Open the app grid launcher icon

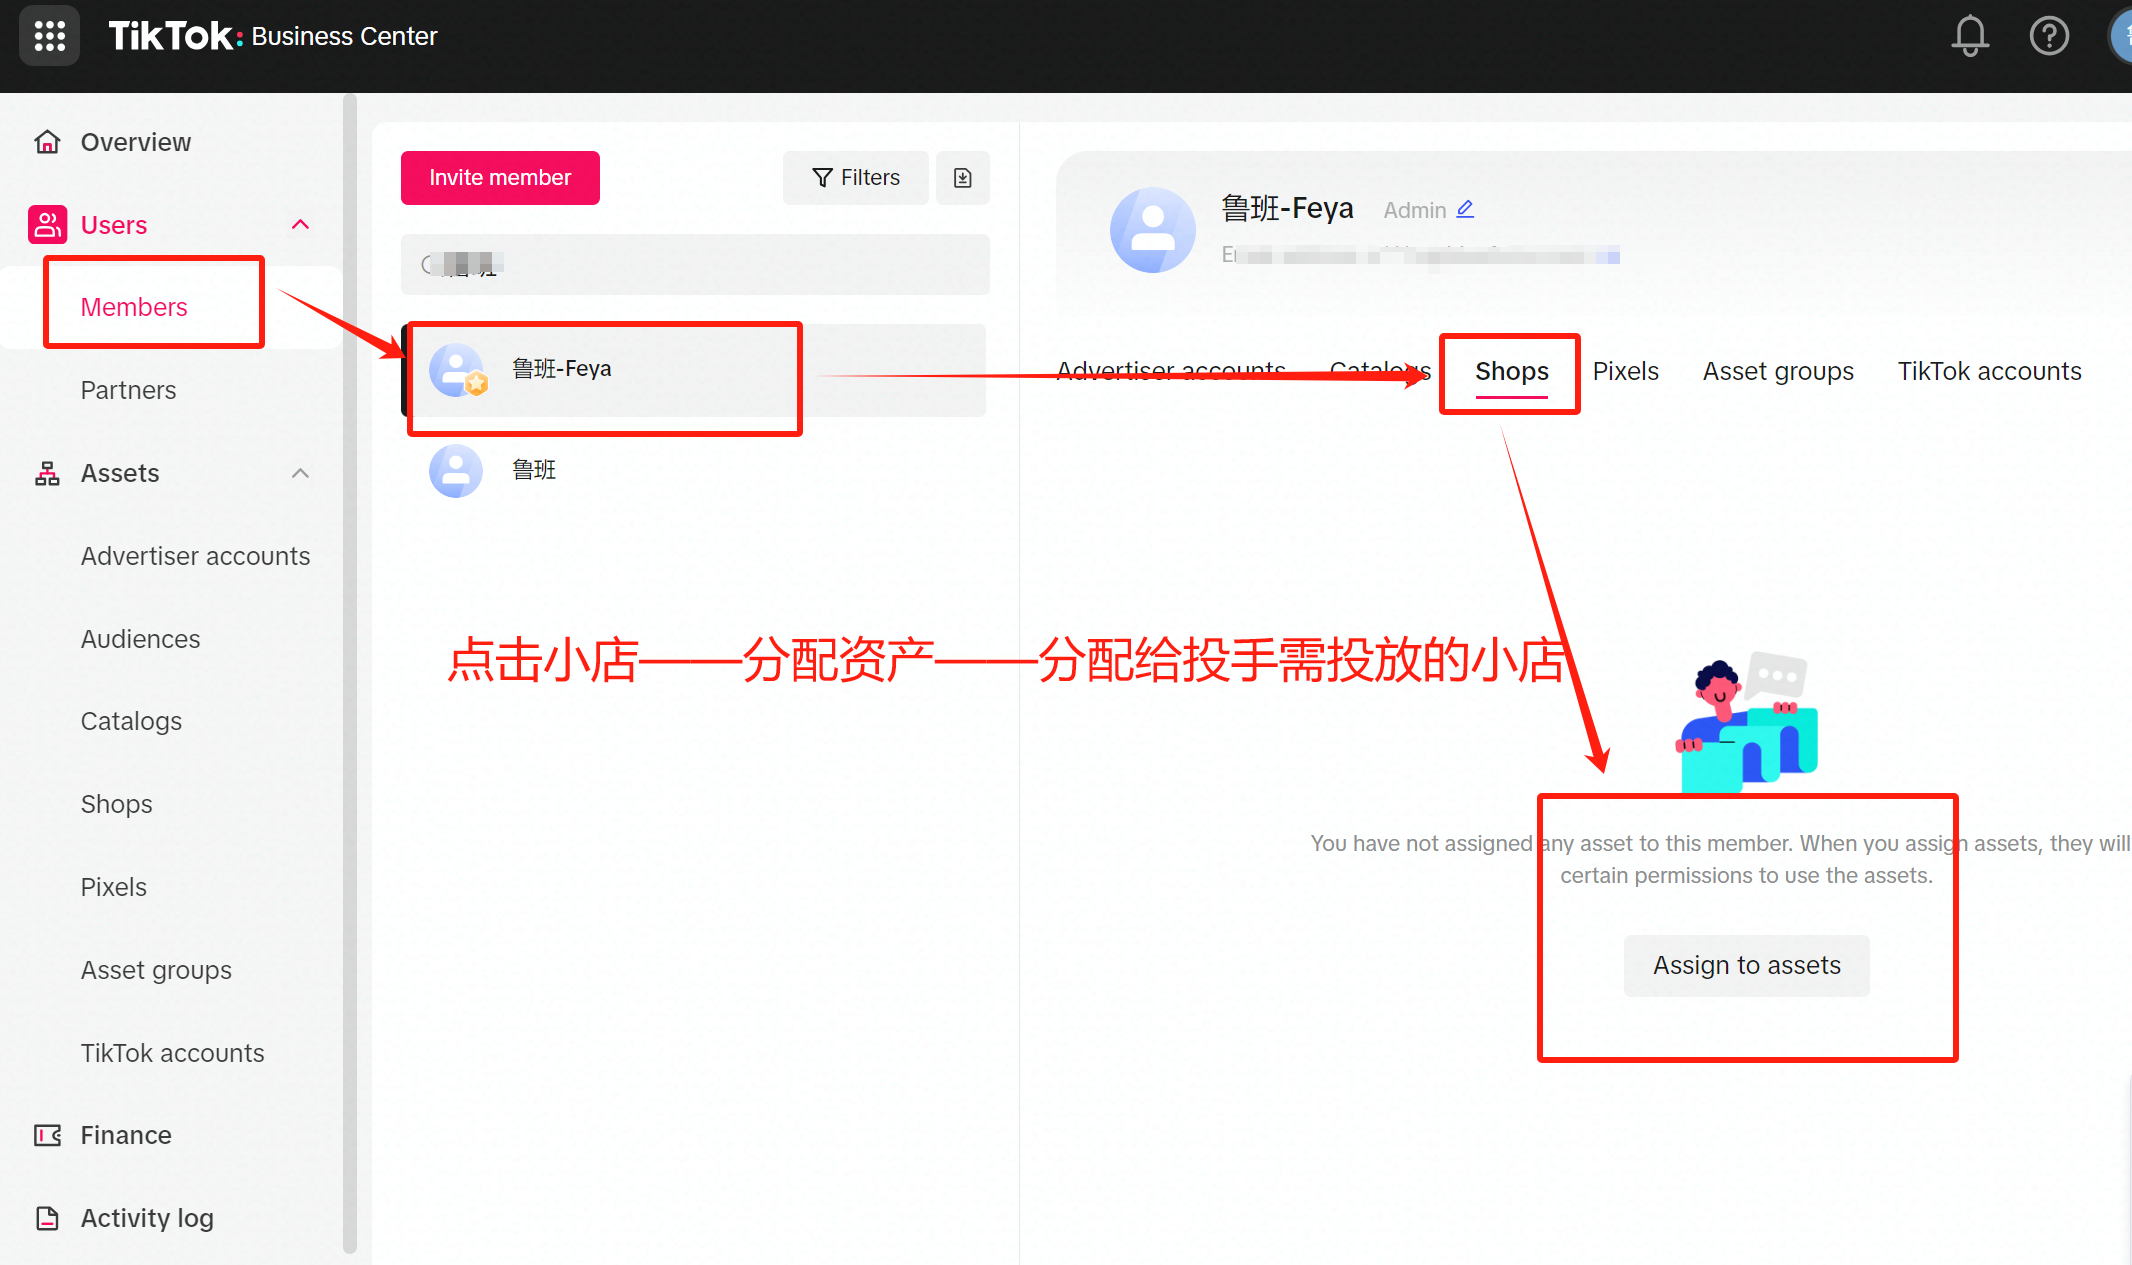(x=49, y=36)
